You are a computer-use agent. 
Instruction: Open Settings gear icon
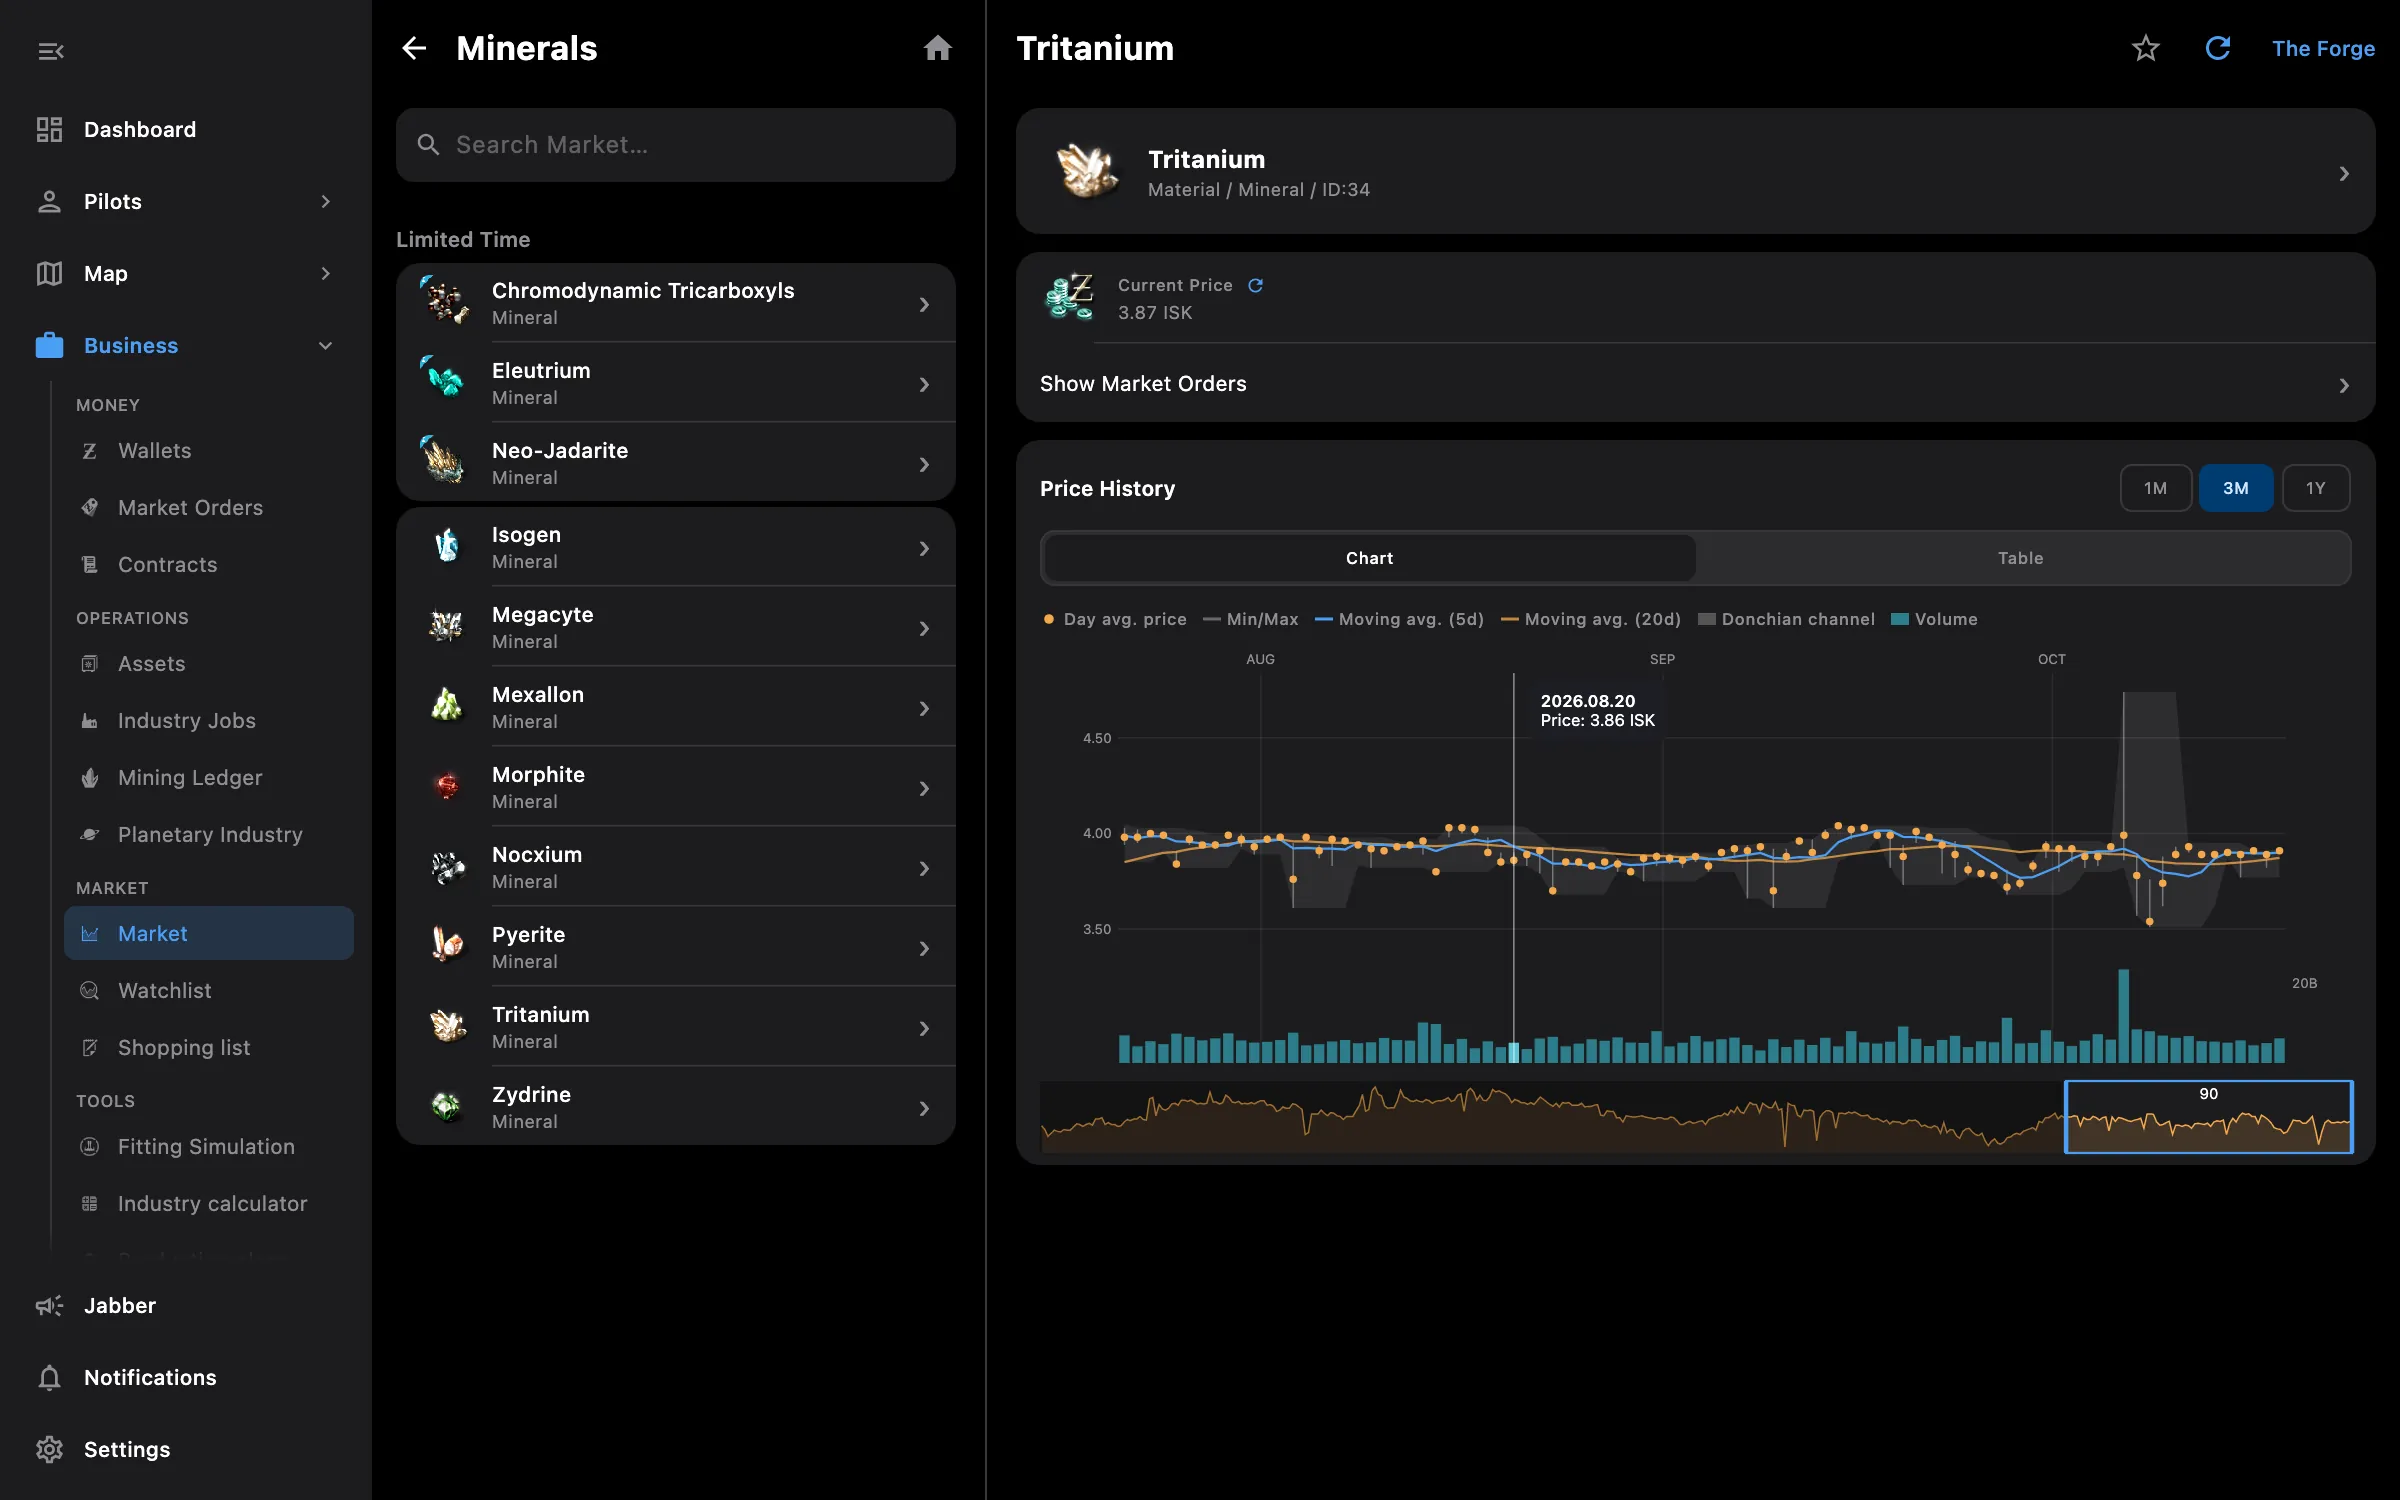tap(49, 1449)
